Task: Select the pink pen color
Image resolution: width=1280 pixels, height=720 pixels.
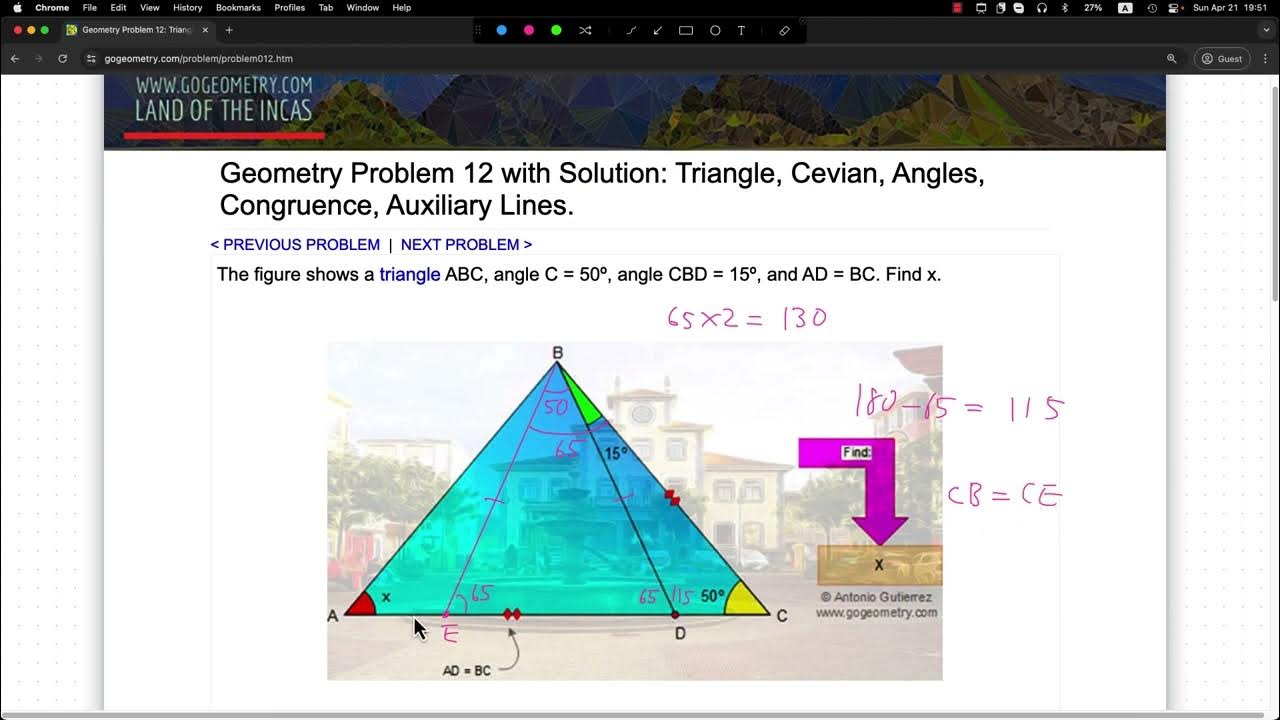Action: 529,30
